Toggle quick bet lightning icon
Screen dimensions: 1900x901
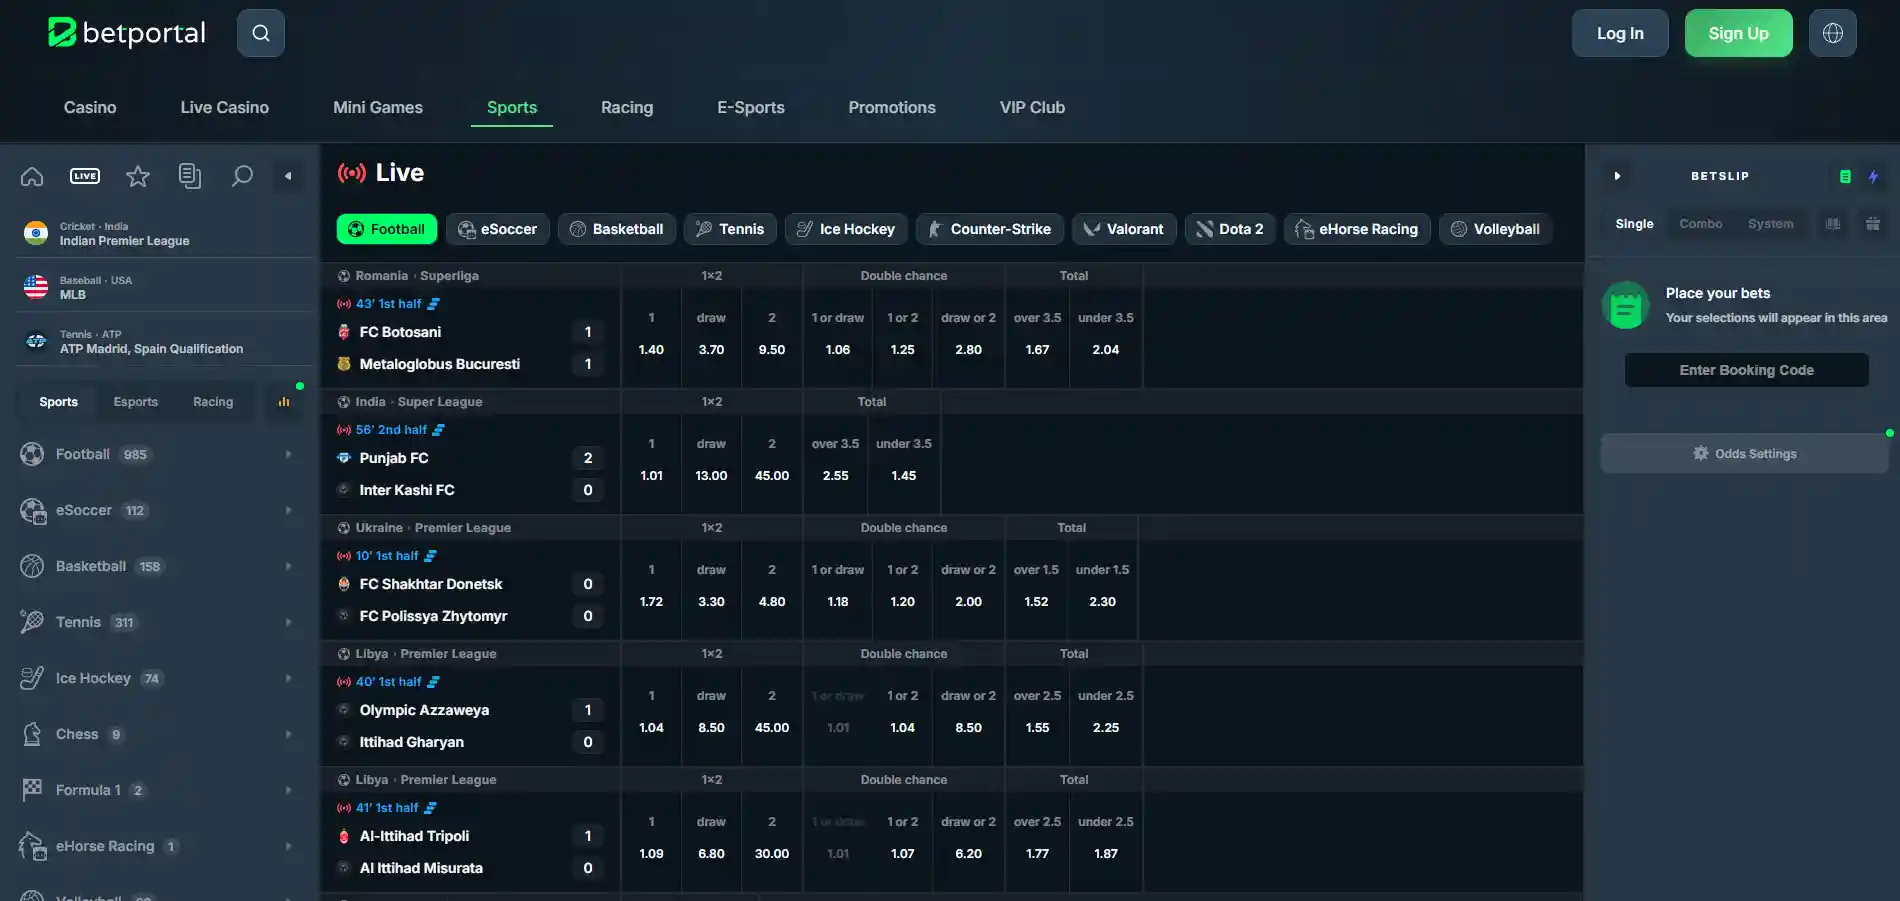tap(1873, 176)
